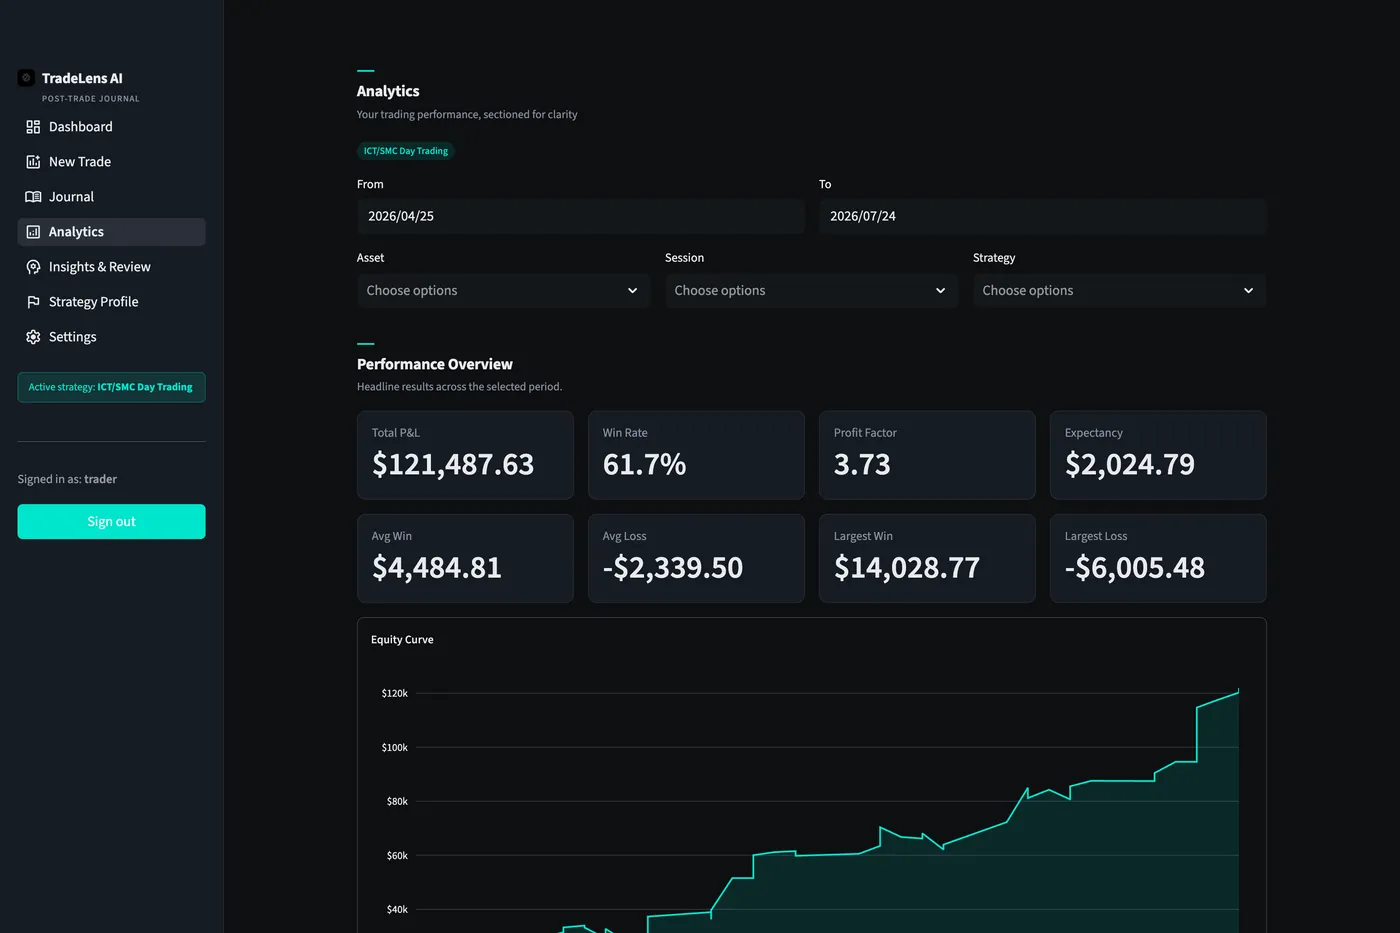
Task: Click the Settings gear icon
Action: coord(33,337)
